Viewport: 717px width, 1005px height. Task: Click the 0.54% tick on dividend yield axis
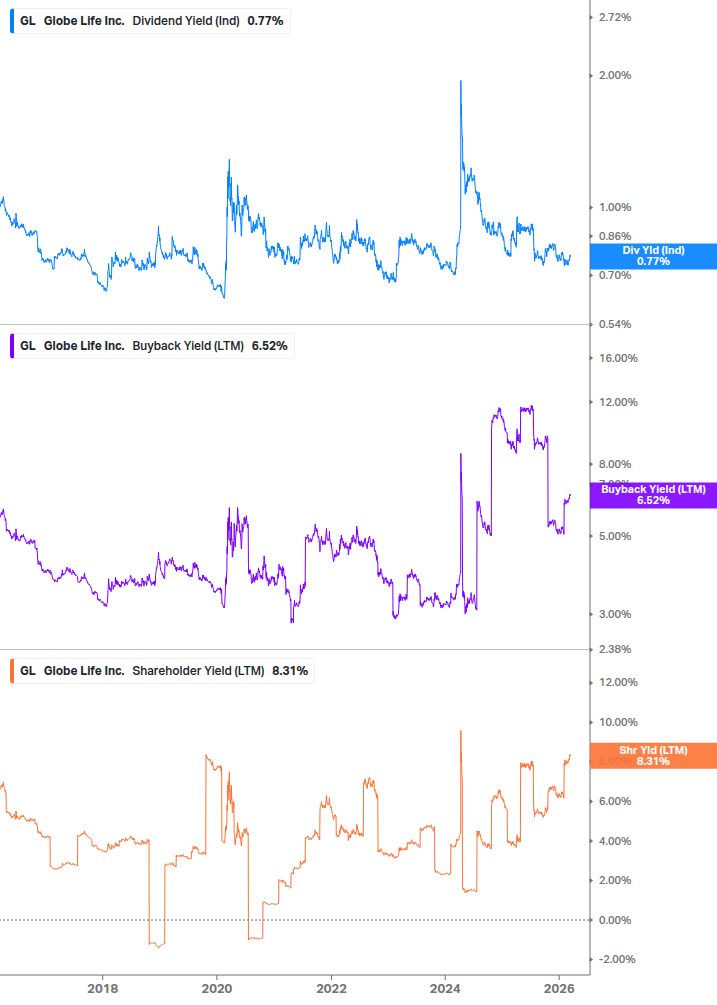615,324
